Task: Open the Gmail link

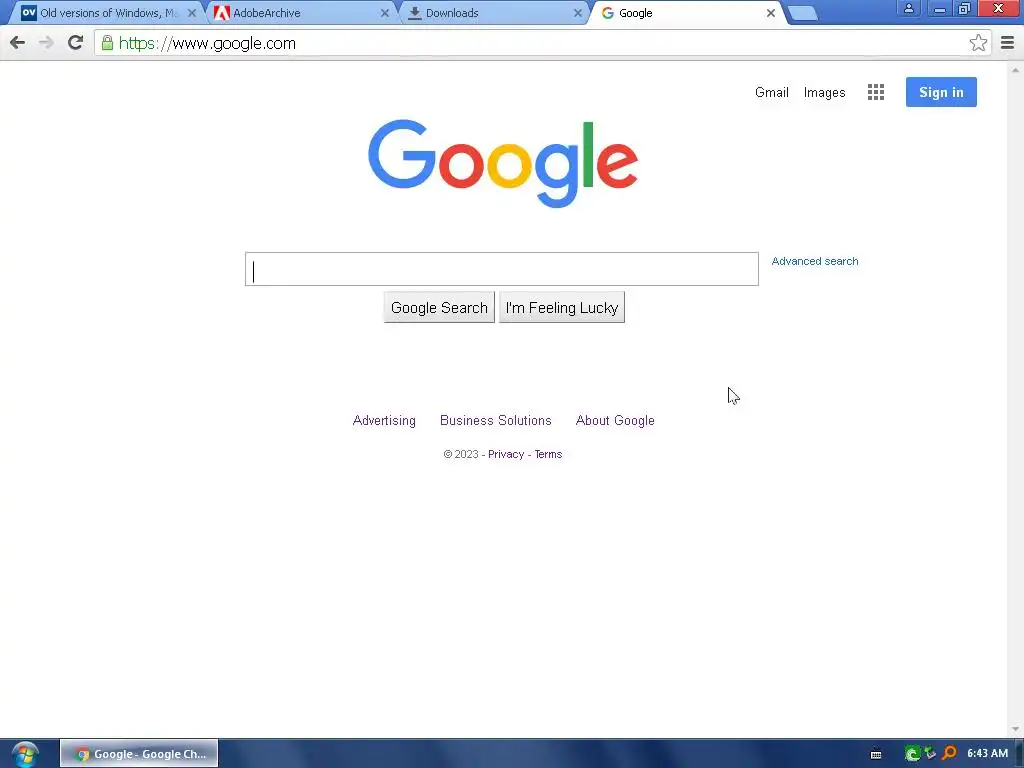Action: point(772,93)
